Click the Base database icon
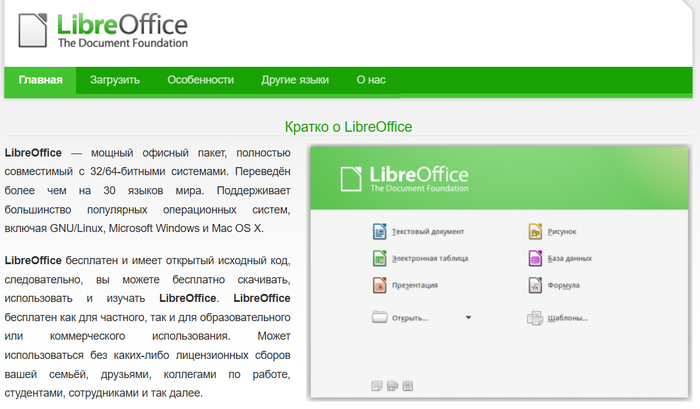 [535, 258]
